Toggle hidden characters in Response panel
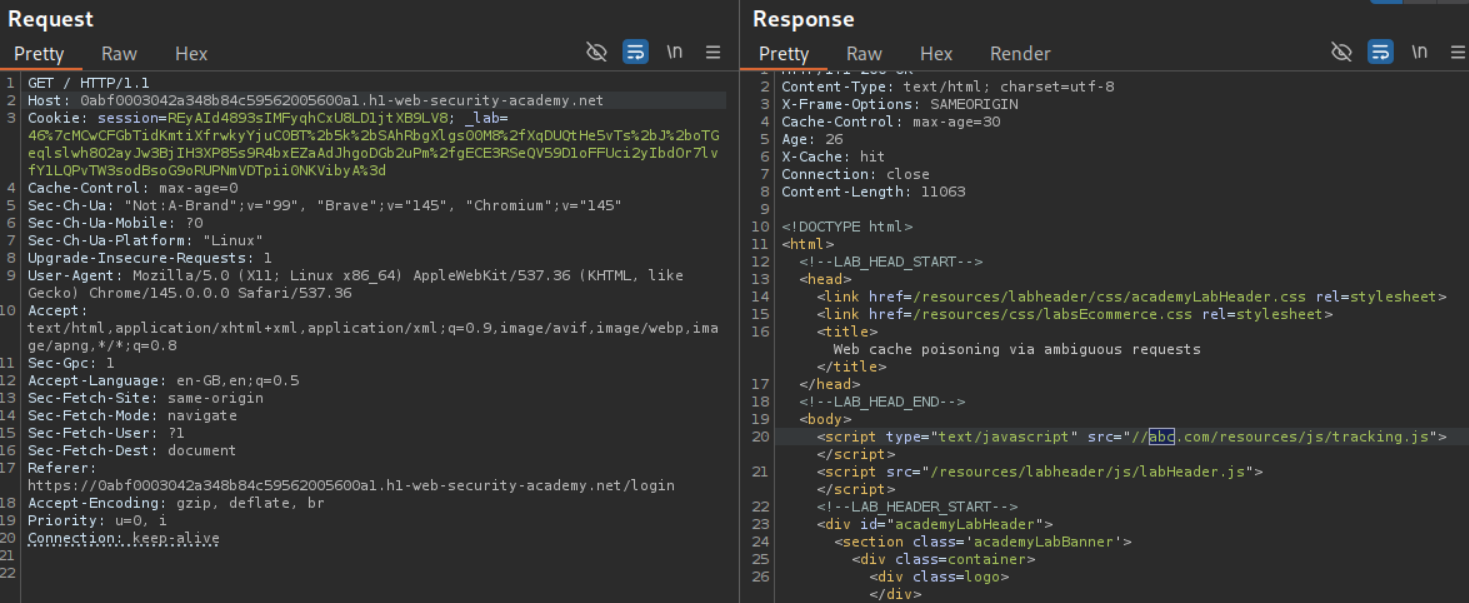1469x603 pixels. 1341,52
